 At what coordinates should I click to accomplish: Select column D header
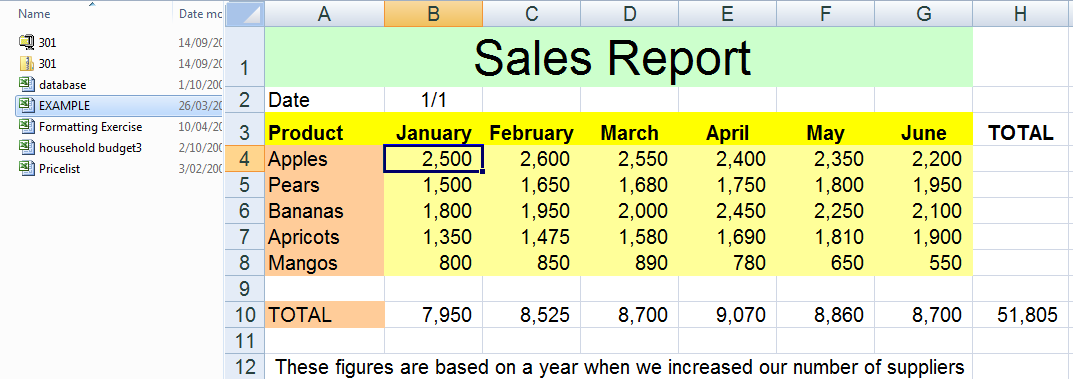630,13
